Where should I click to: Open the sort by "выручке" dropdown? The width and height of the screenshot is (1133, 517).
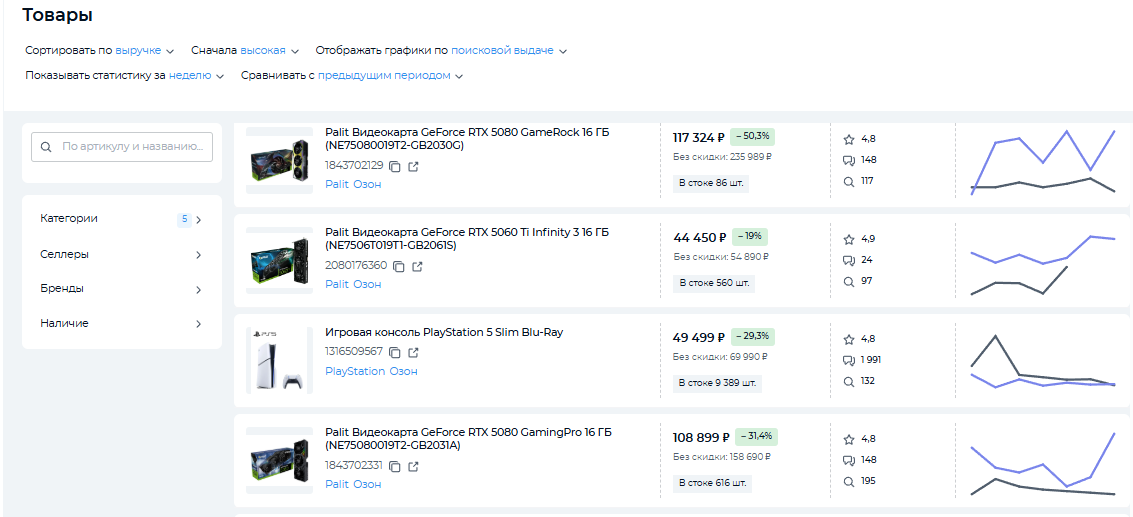pos(144,50)
